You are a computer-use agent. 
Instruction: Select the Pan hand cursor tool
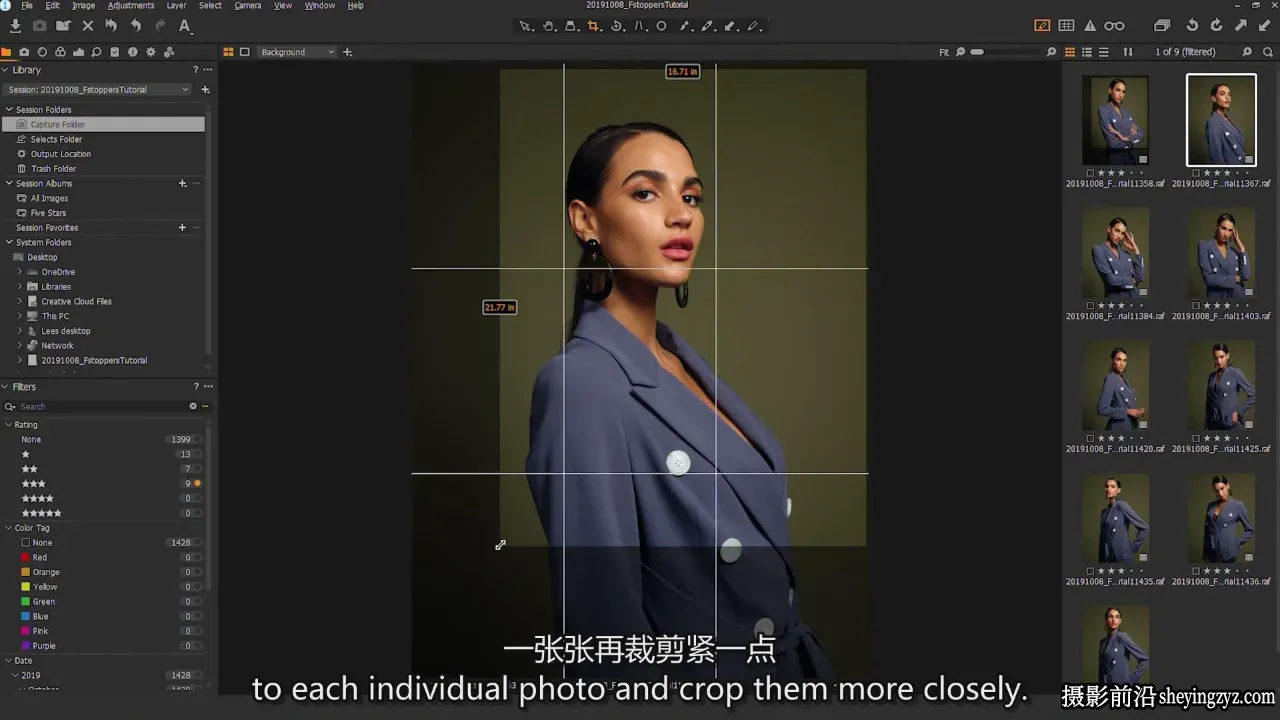(549, 26)
